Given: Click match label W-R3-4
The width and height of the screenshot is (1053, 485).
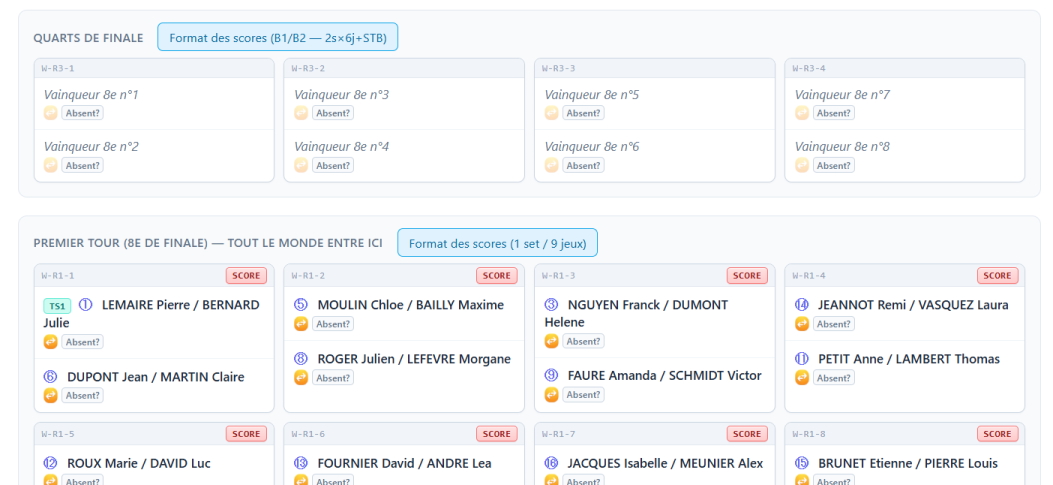Looking at the screenshot, I should [809, 69].
